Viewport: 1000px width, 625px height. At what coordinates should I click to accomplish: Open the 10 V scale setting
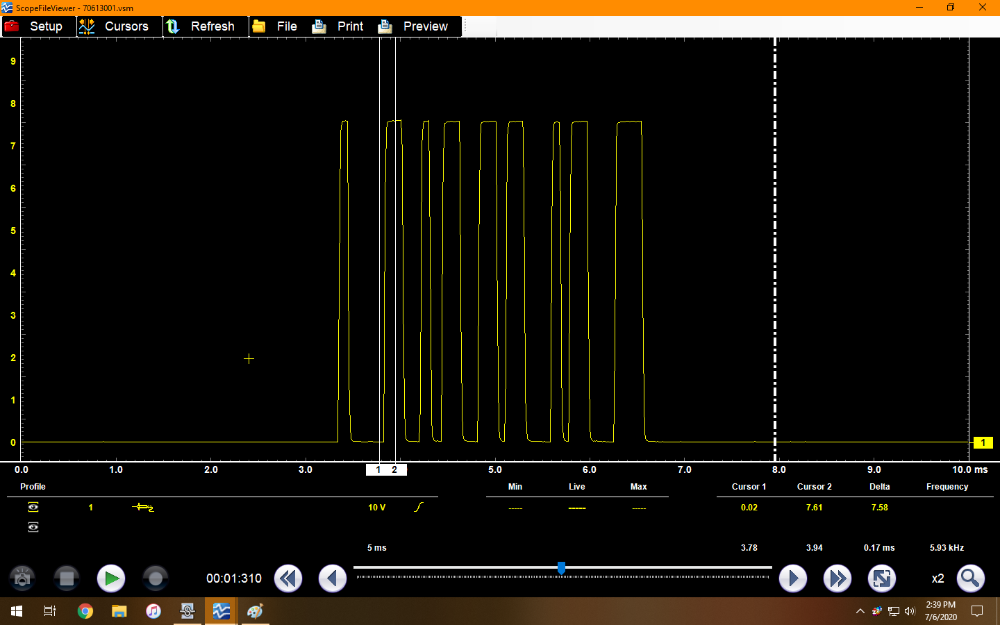click(376, 508)
